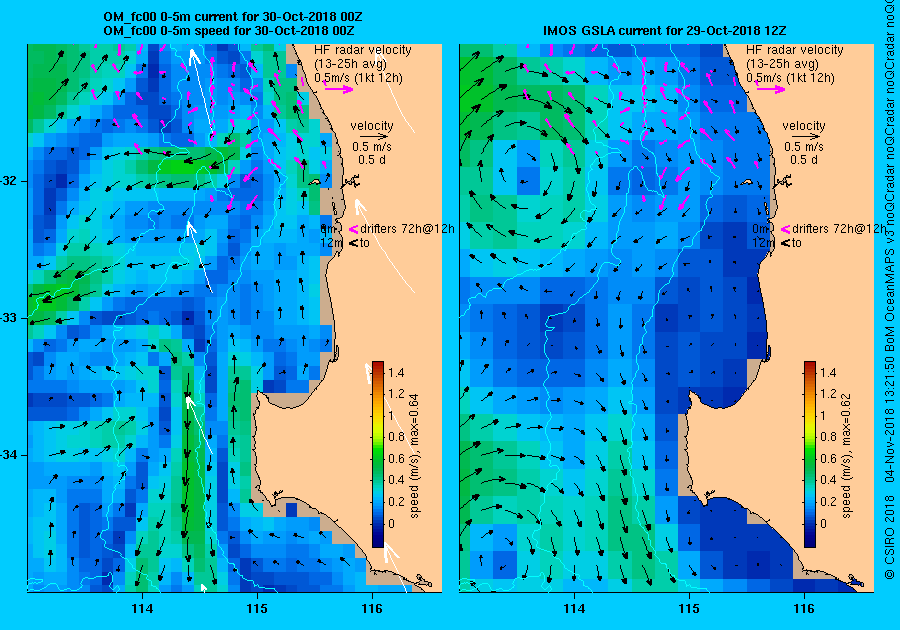Click Rottnest Island on the right map
Viewport: 900px width, 630px height.
coord(746,182)
